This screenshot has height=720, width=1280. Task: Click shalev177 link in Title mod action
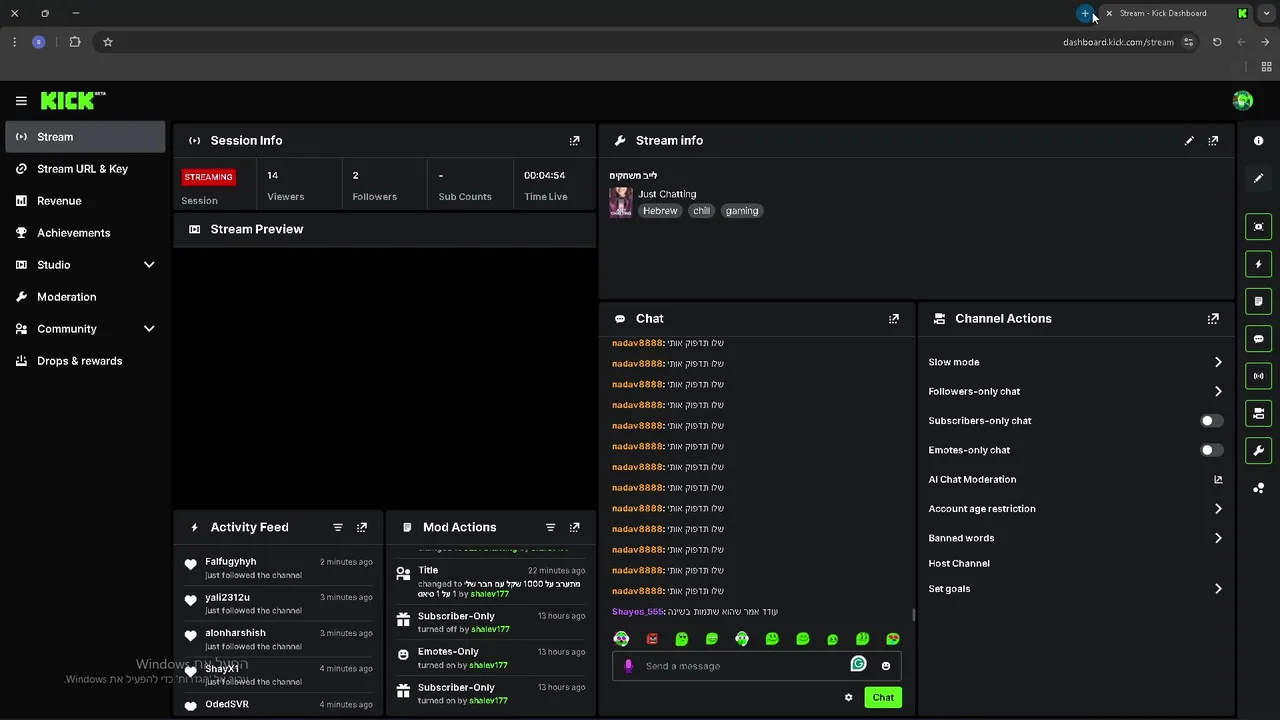pos(490,594)
